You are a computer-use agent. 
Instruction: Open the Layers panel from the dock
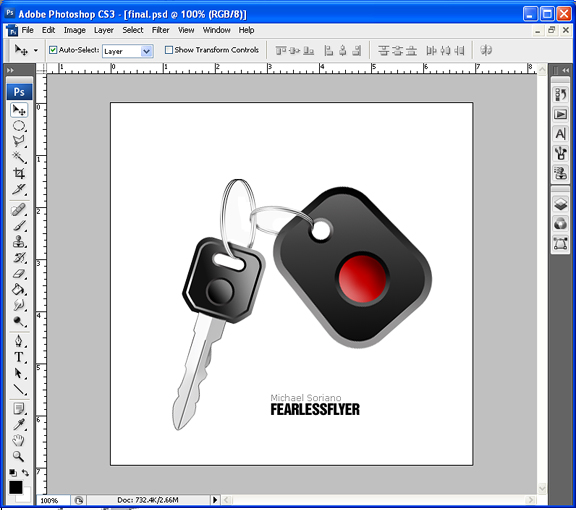[x=560, y=204]
